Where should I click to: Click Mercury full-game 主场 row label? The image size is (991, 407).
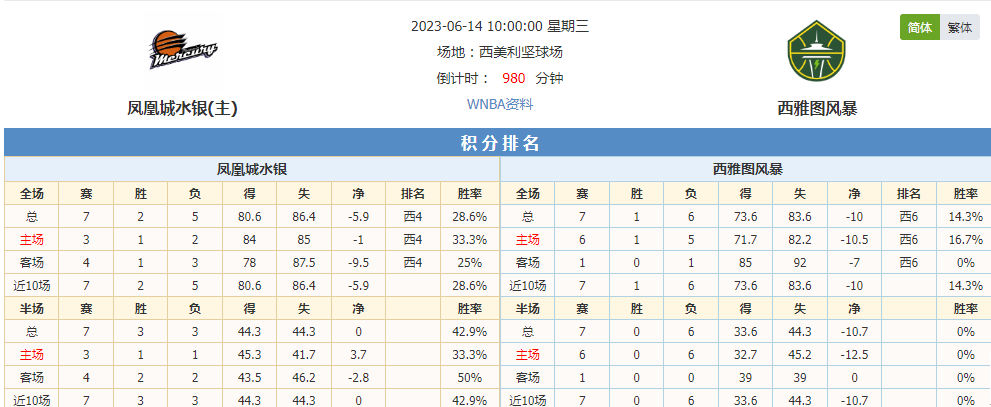[x=32, y=240]
